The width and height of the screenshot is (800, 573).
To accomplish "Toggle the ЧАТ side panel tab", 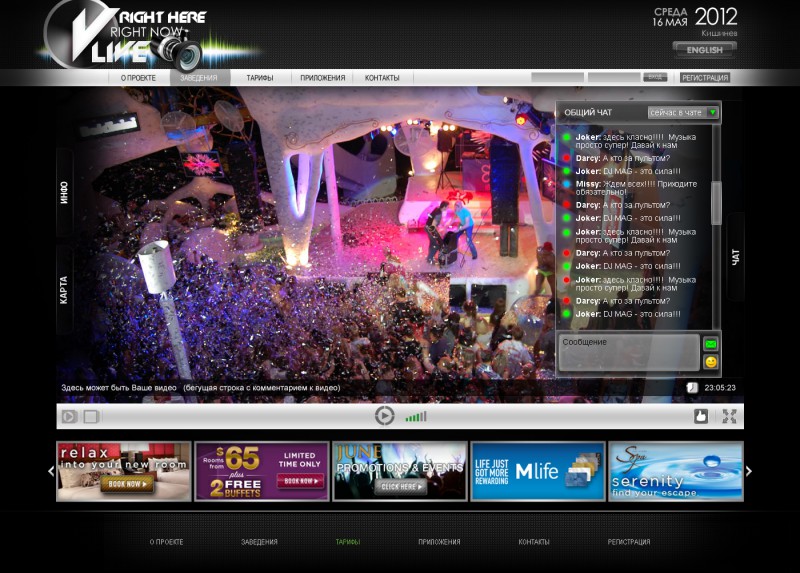I will point(735,257).
